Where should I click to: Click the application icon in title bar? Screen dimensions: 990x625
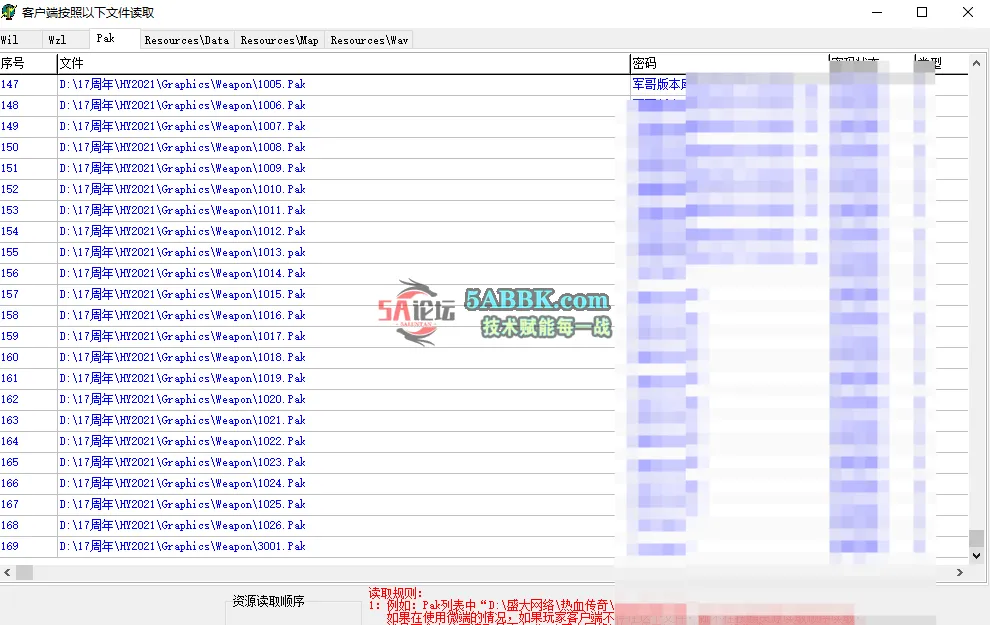tap(9, 12)
